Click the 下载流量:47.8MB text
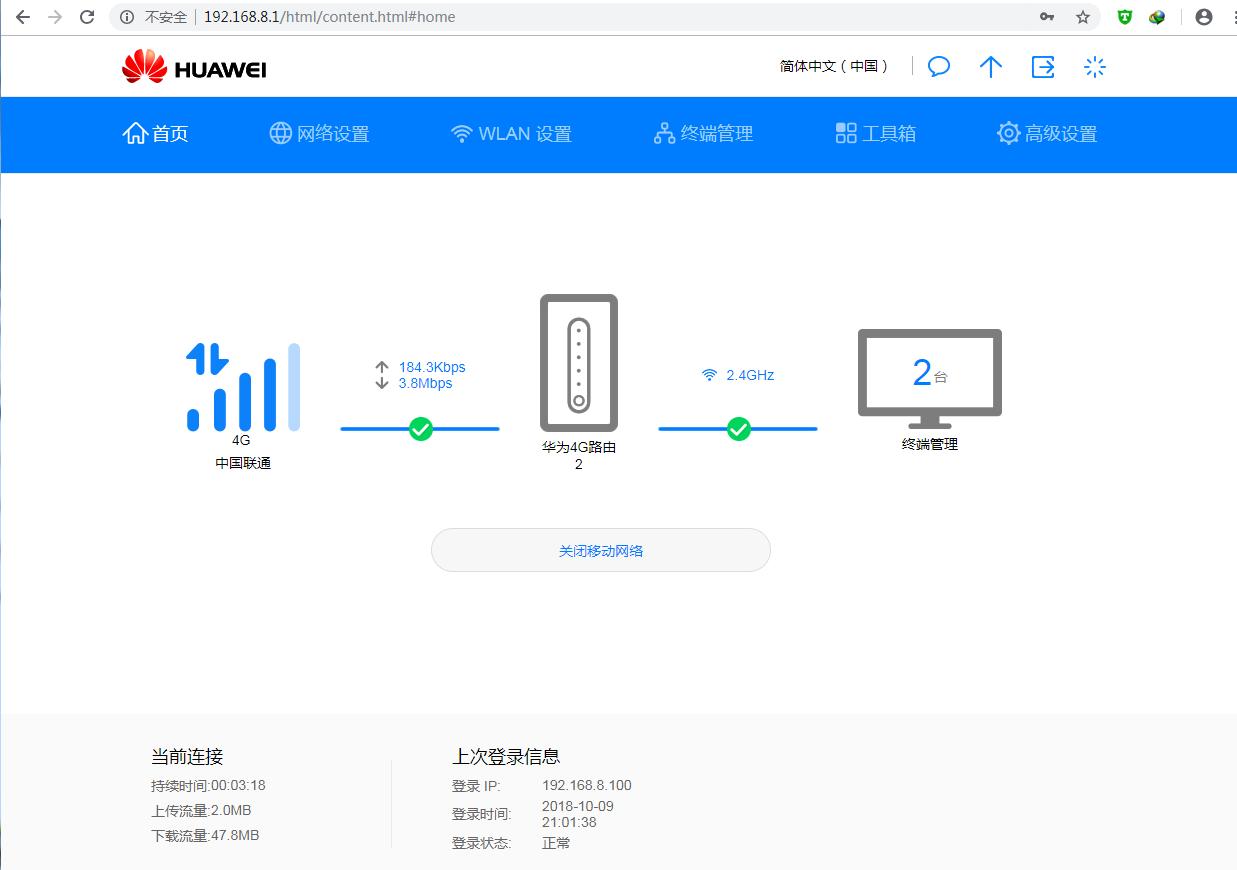 tap(205, 835)
